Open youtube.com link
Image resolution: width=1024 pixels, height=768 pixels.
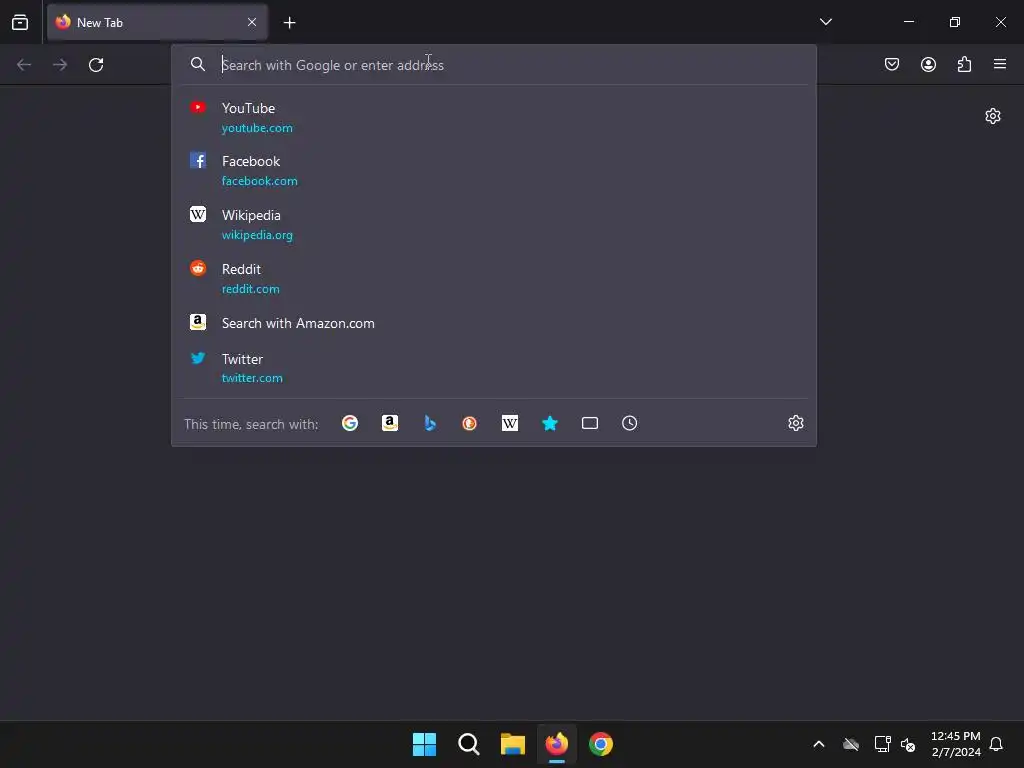point(257,128)
